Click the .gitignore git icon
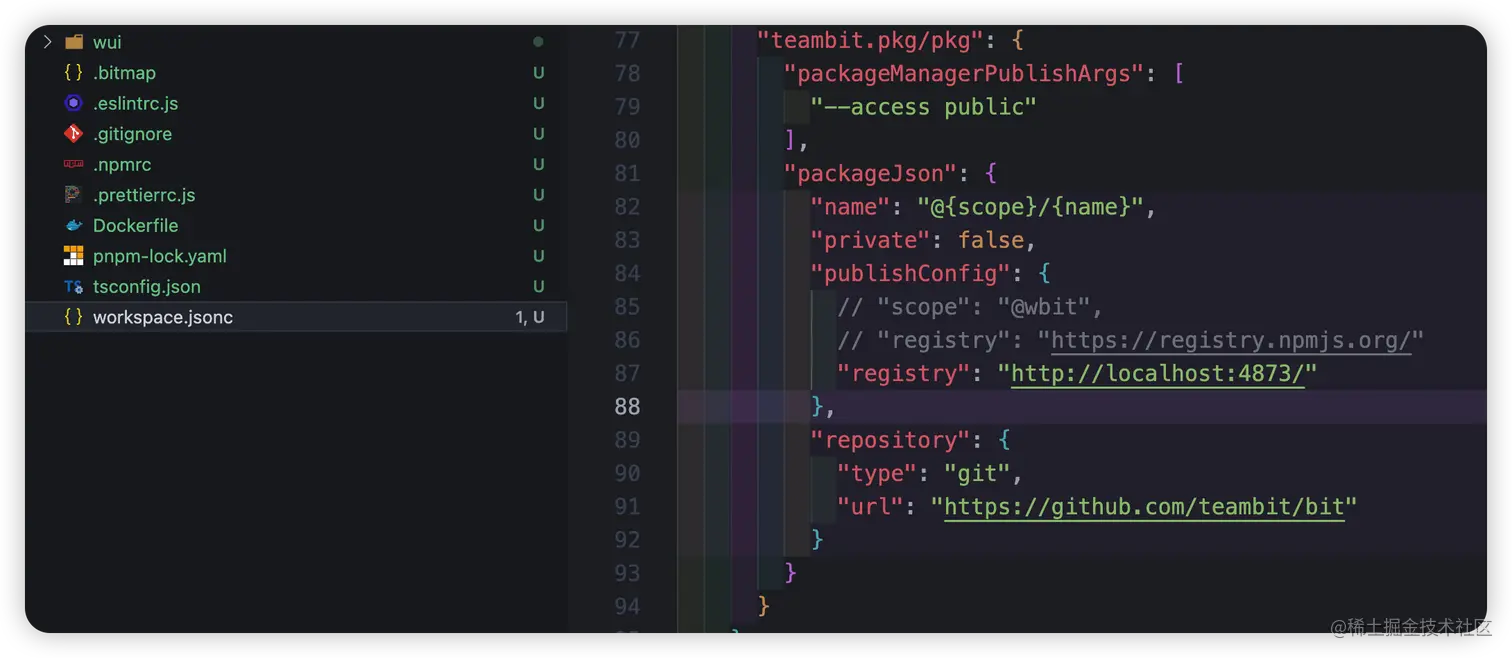This screenshot has height=658, width=1512. 73,134
